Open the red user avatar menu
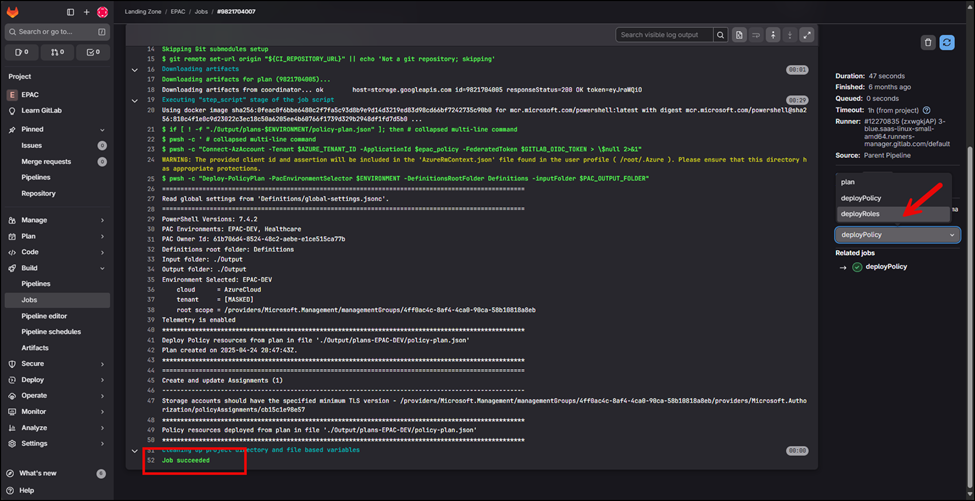 click(x=103, y=12)
